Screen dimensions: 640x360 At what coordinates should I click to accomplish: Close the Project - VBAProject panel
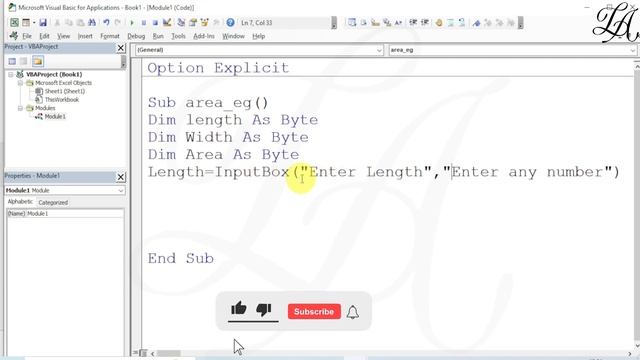[x=121, y=48]
